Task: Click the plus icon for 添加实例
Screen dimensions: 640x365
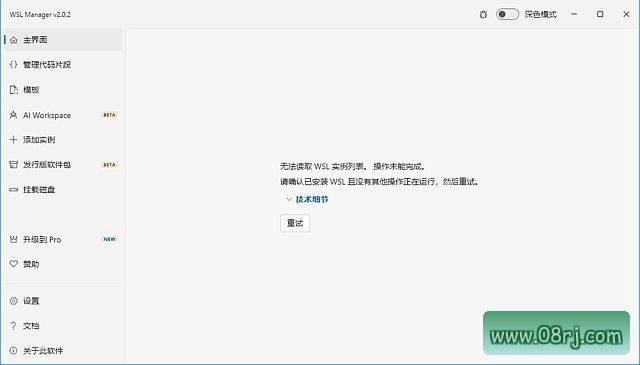Action: tap(13, 140)
